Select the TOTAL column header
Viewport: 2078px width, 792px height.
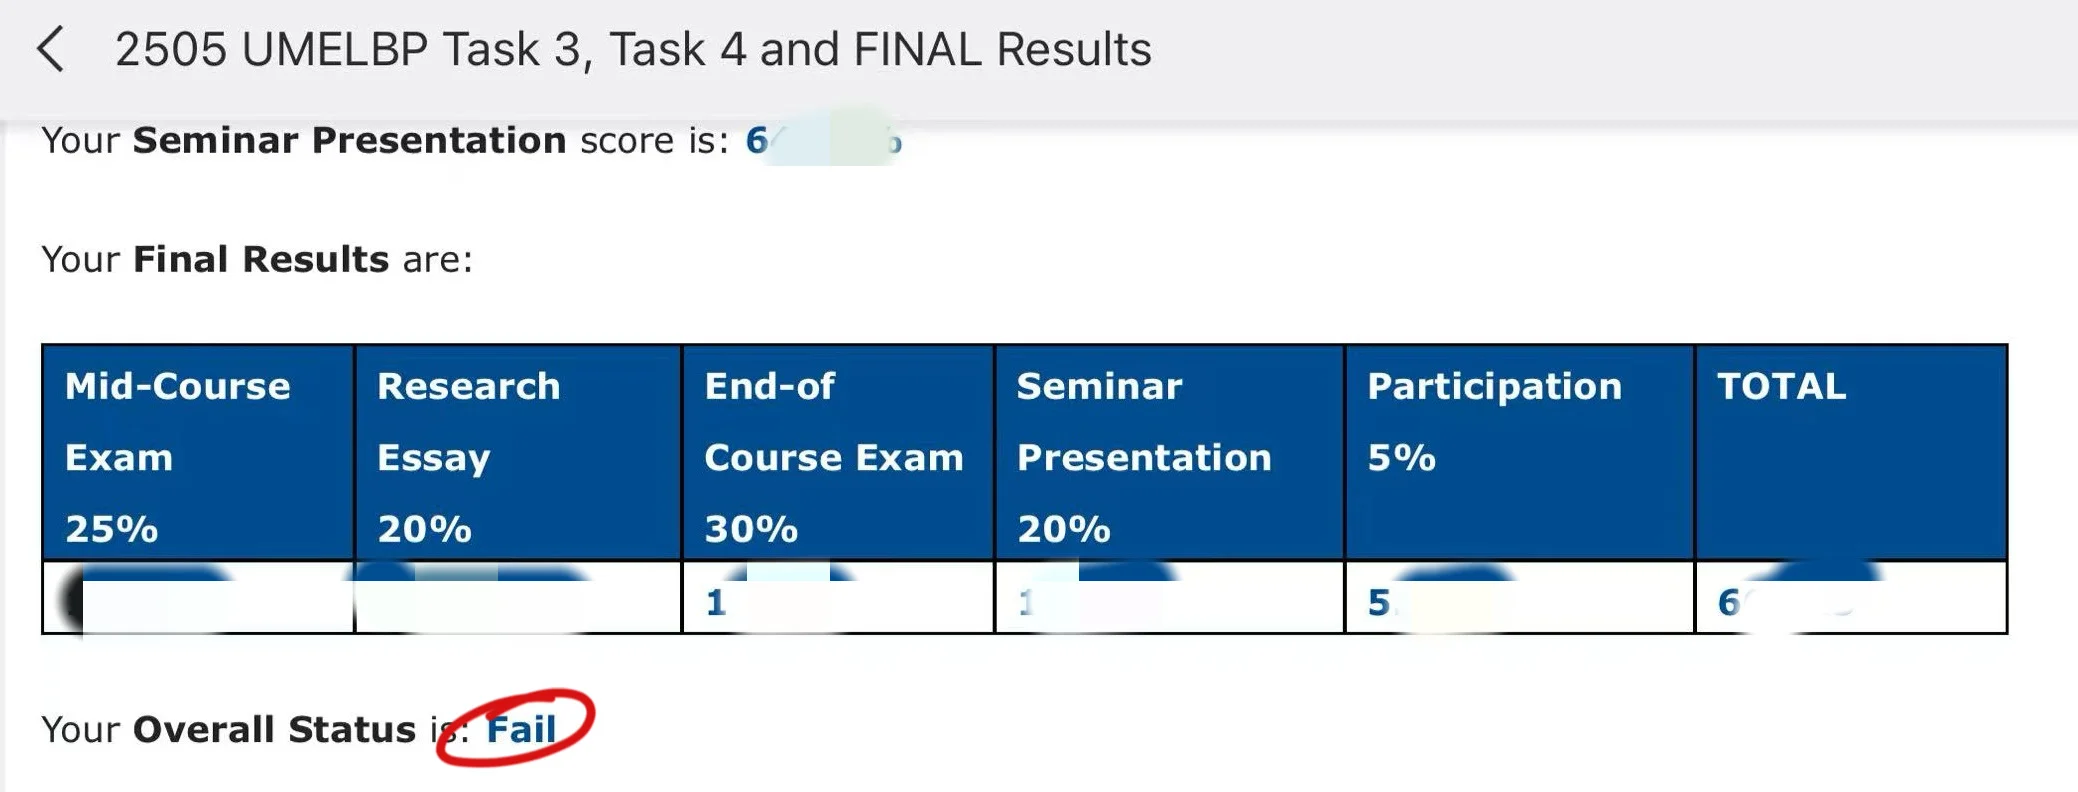(1852, 452)
